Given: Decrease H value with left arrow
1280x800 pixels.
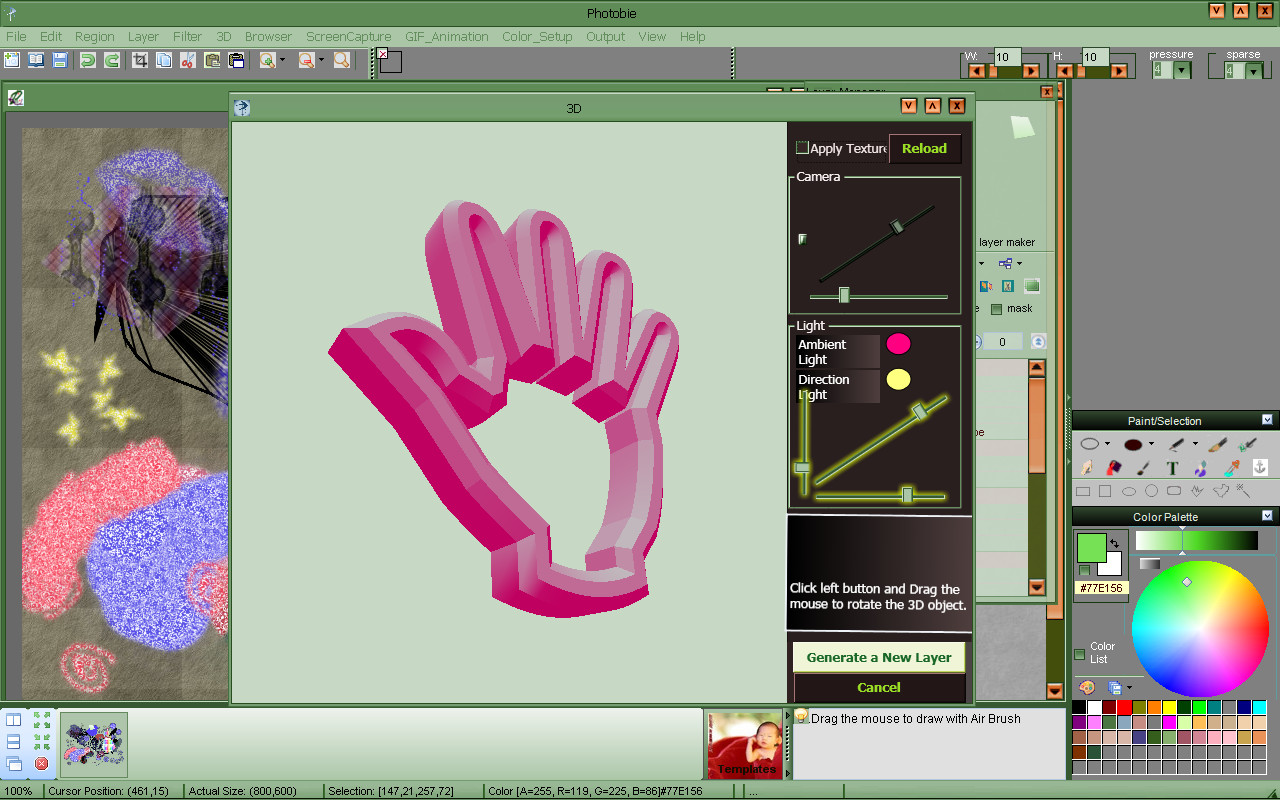Looking at the screenshot, I should click(1065, 71).
